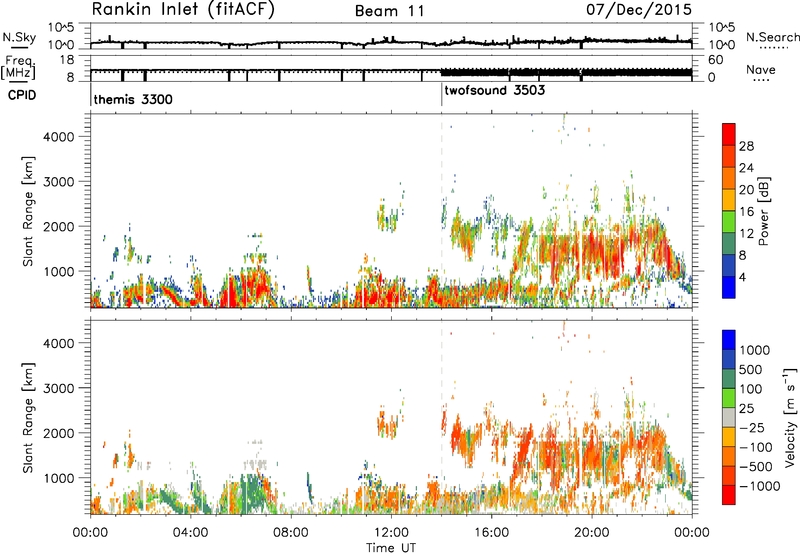800x554 pixels.
Task: Click the '08:00' time axis tick
Action: (291, 533)
